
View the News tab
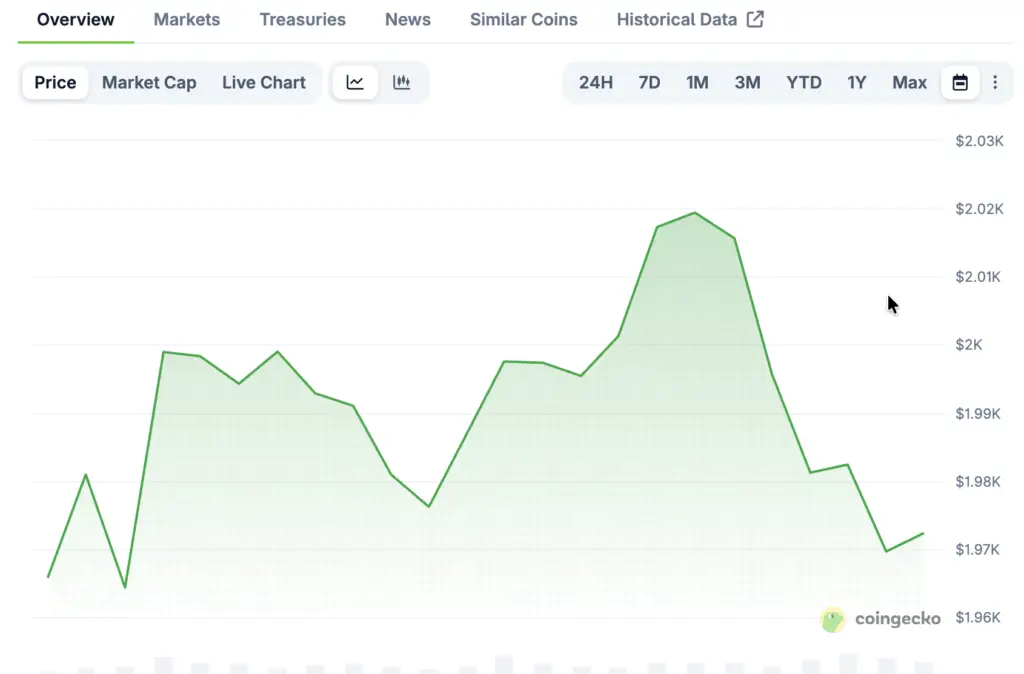click(x=408, y=19)
